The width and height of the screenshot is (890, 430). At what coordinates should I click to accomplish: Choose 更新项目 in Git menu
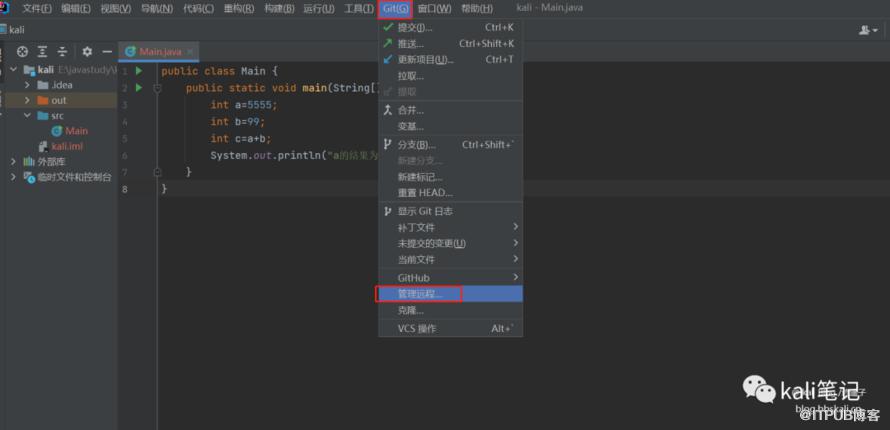(x=451, y=60)
